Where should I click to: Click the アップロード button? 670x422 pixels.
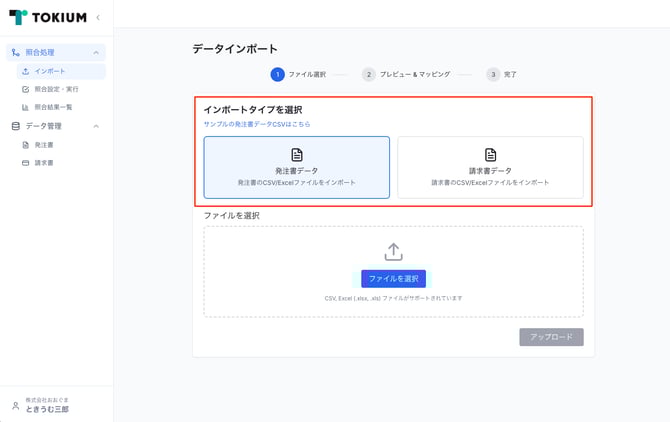tap(551, 337)
